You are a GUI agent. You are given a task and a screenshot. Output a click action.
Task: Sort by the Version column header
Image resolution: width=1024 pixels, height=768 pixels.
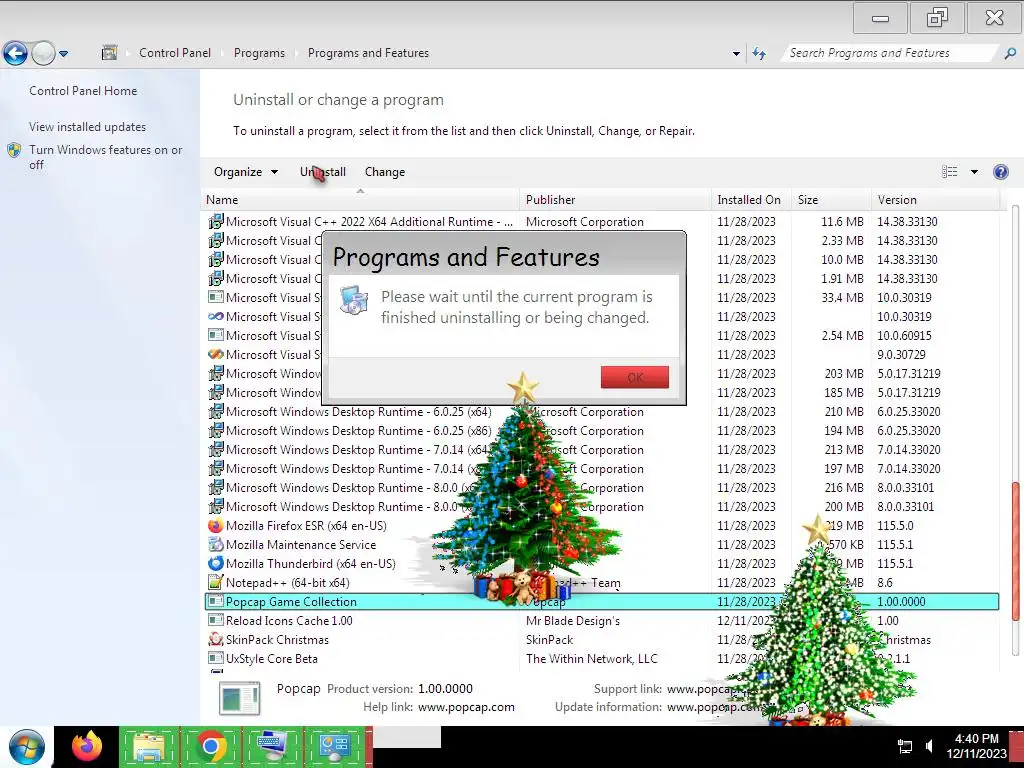(x=935, y=200)
